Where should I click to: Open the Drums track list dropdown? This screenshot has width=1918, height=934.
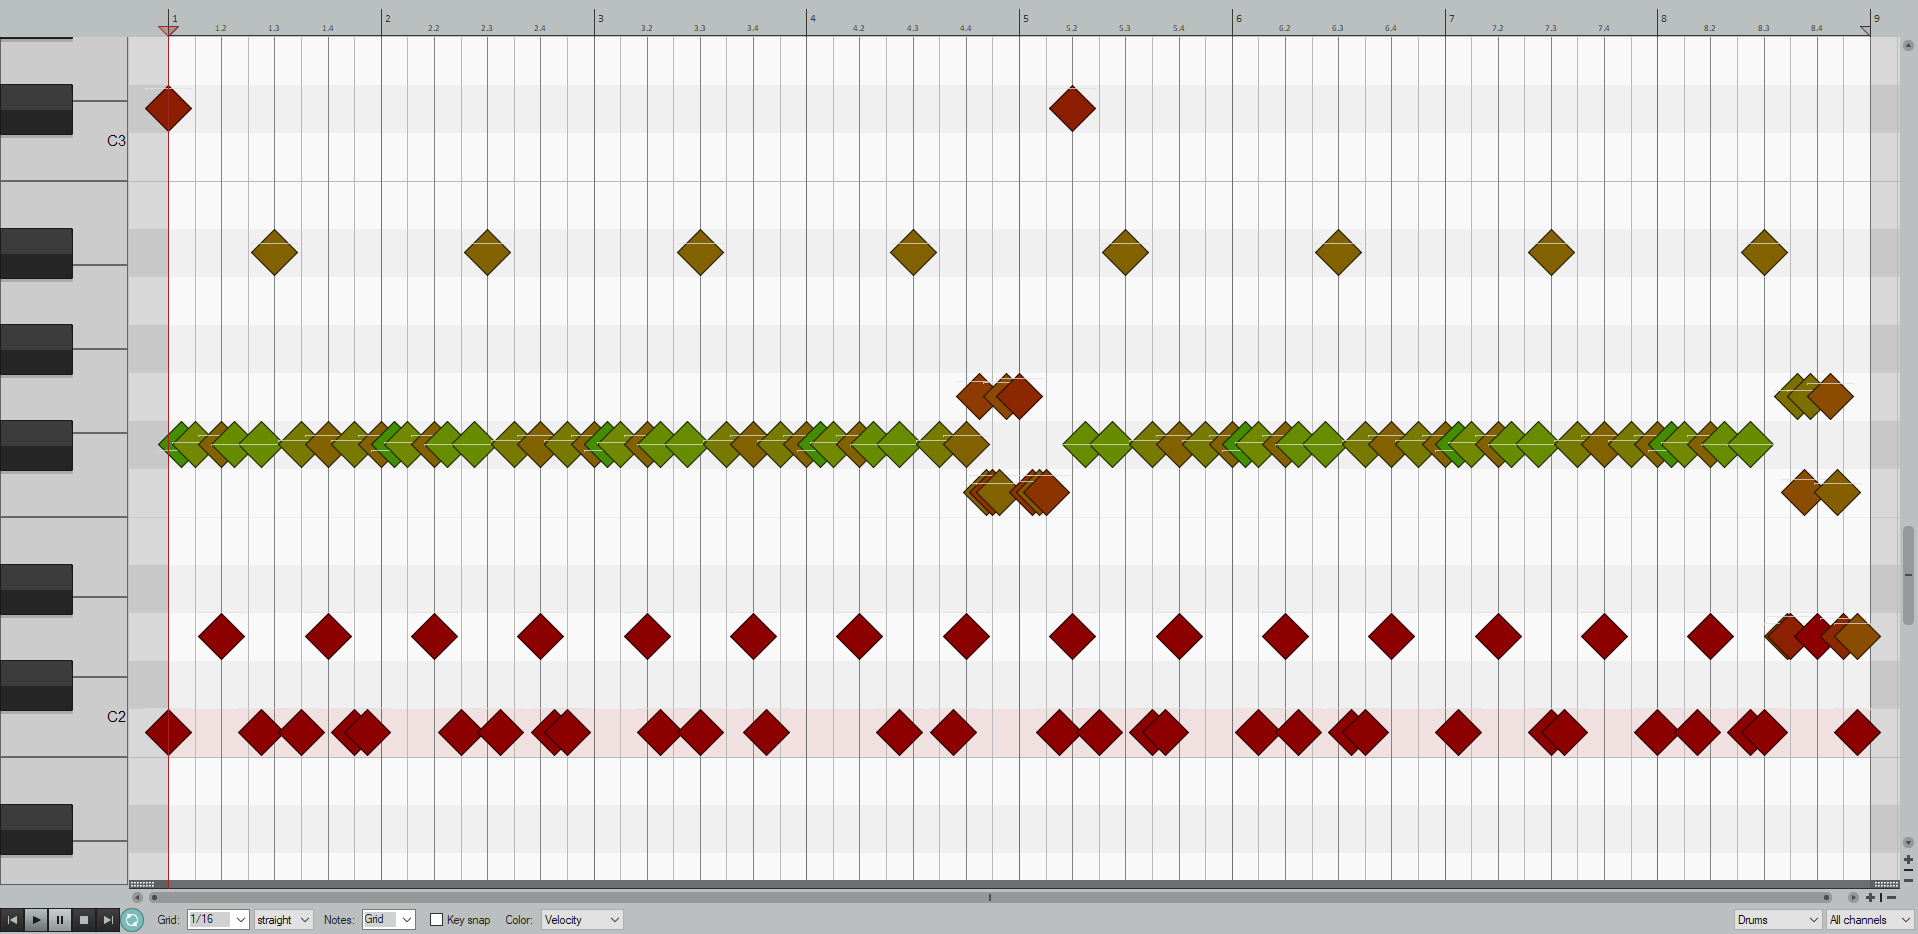point(1777,920)
